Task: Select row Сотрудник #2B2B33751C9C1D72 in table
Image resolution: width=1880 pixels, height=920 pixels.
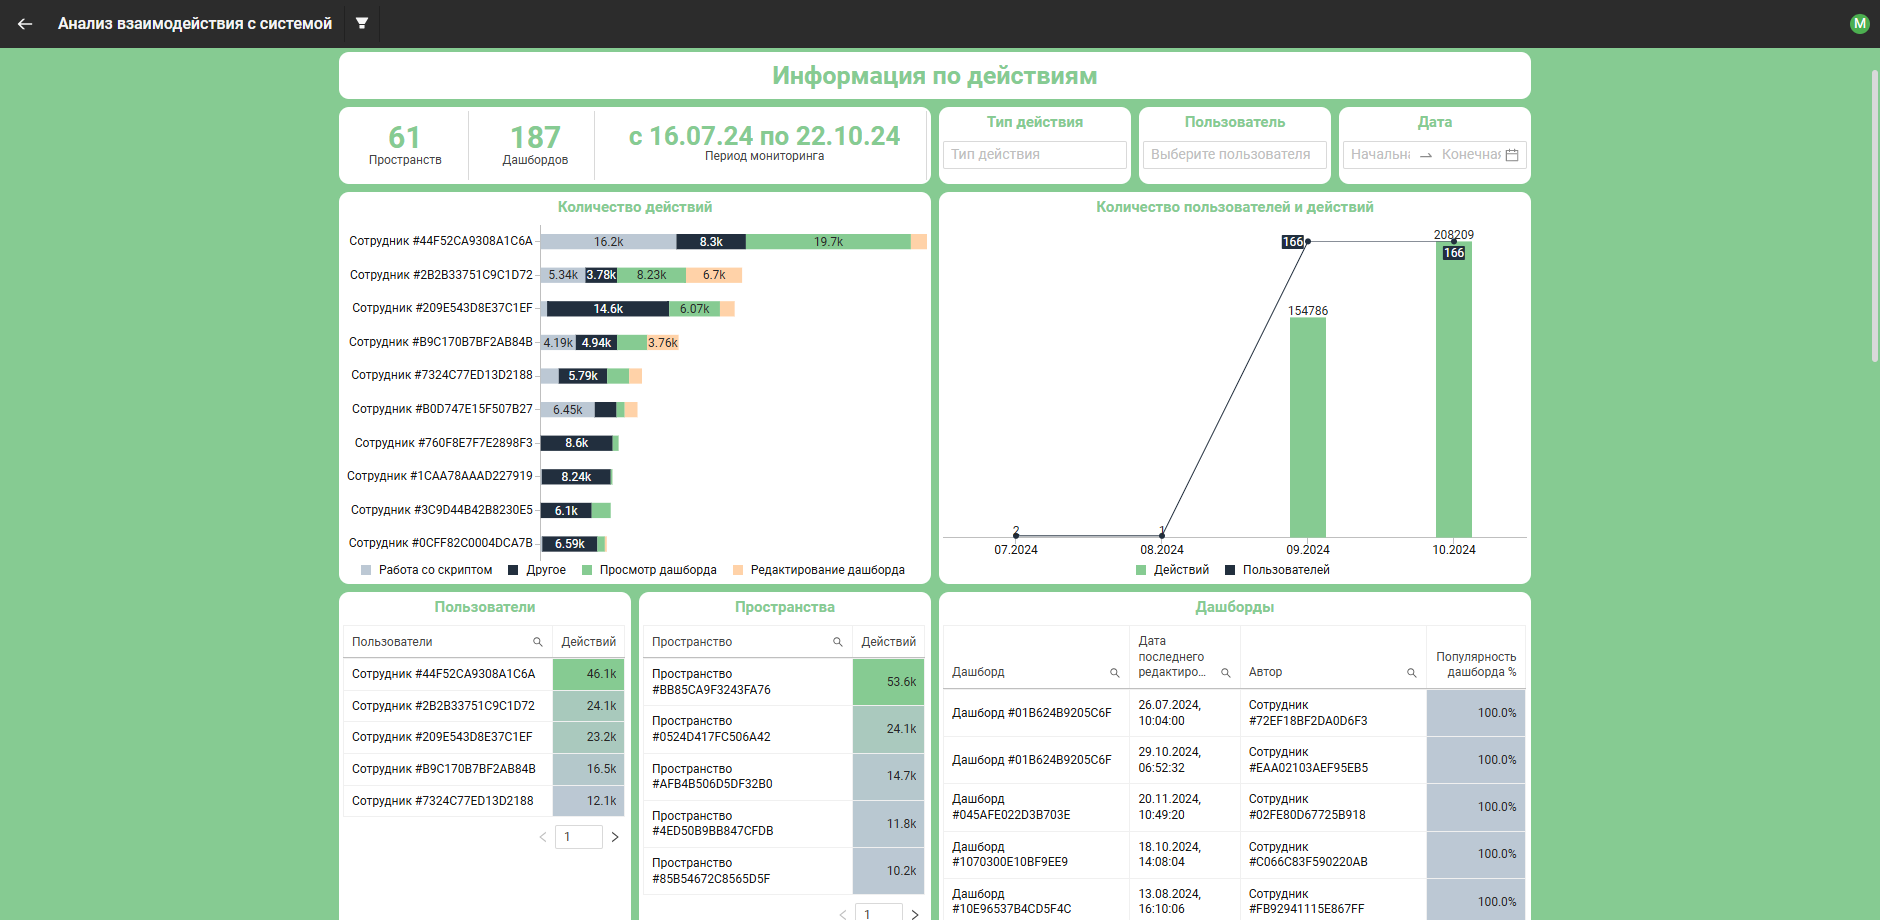Action: [483, 706]
